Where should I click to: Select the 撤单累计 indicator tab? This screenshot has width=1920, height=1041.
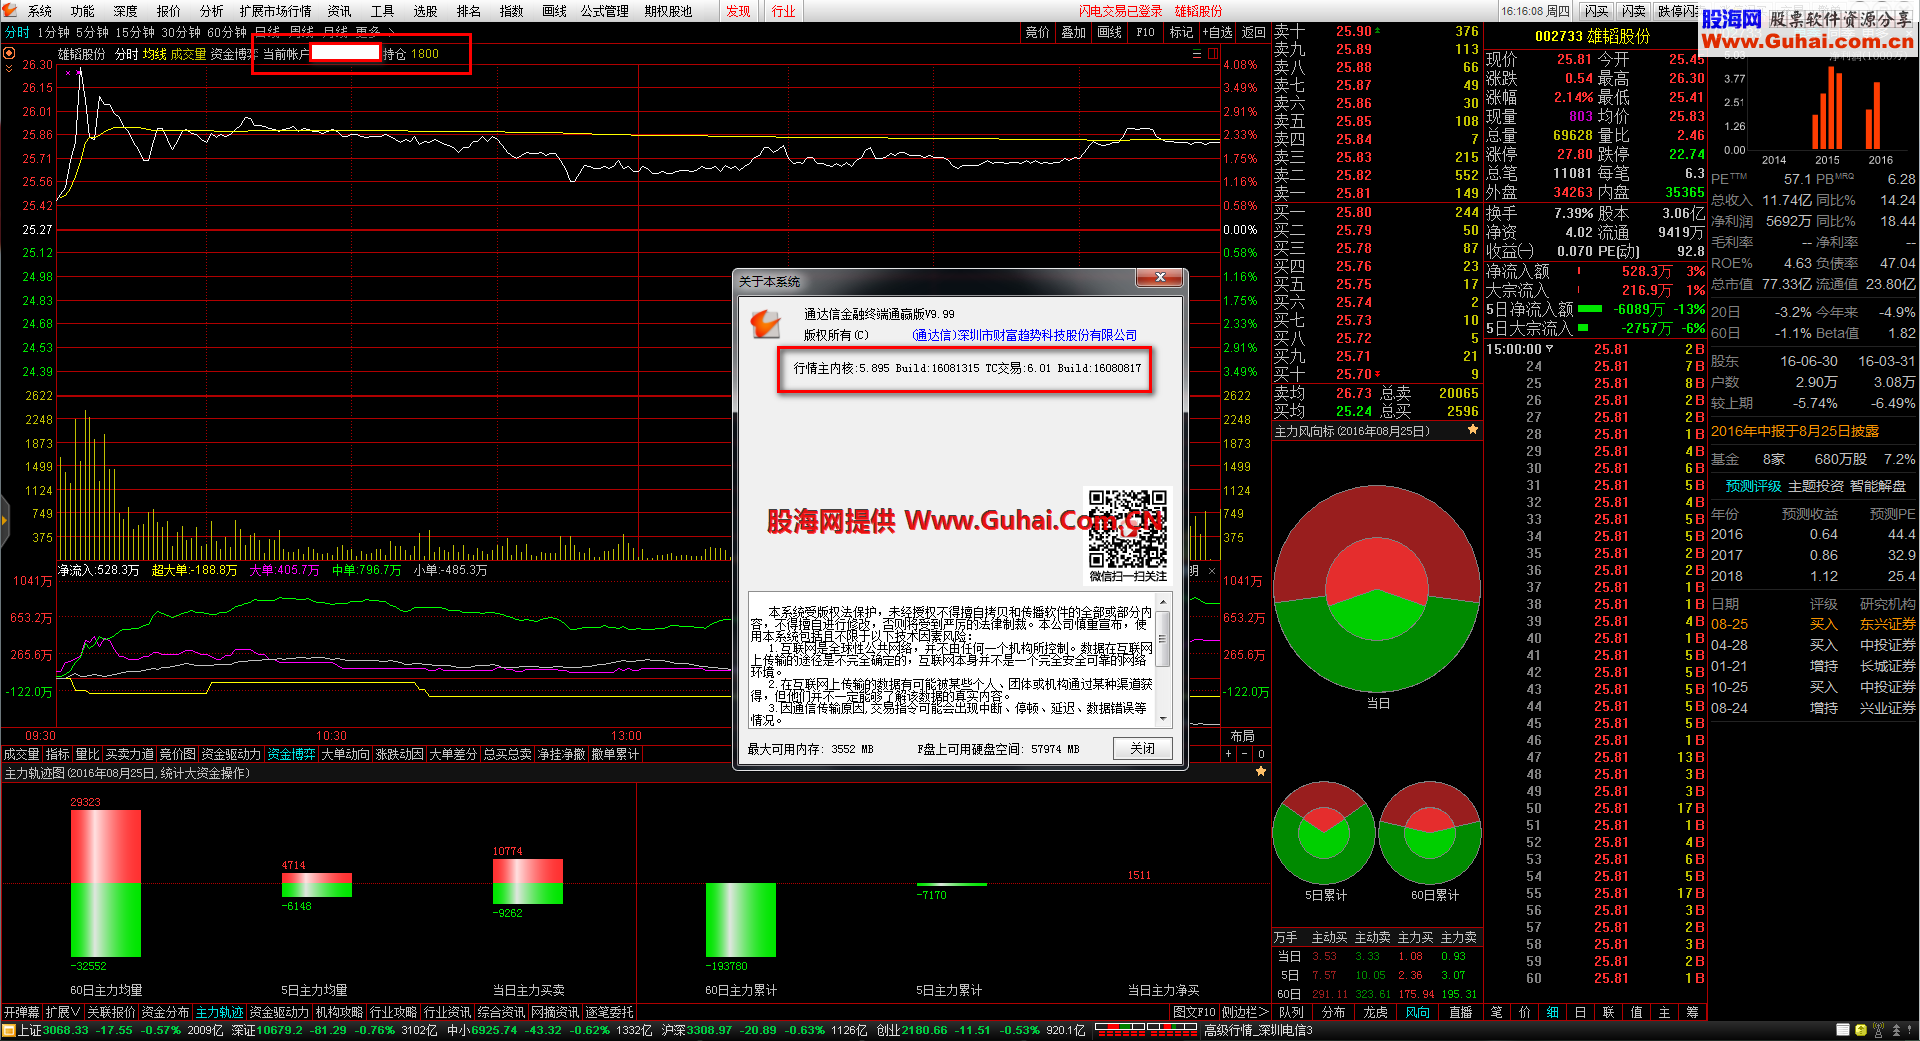click(x=616, y=754)
